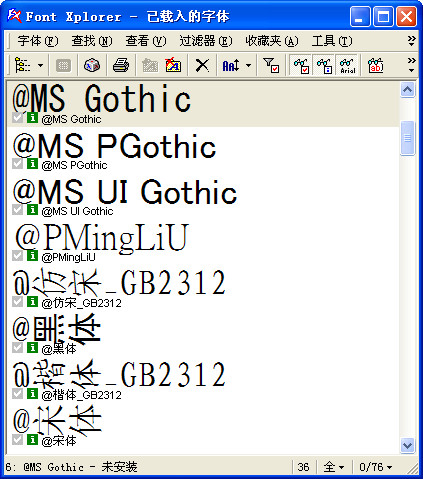Click the grayed install font icon
The image size is (423, 479).
tap(150, 65)
